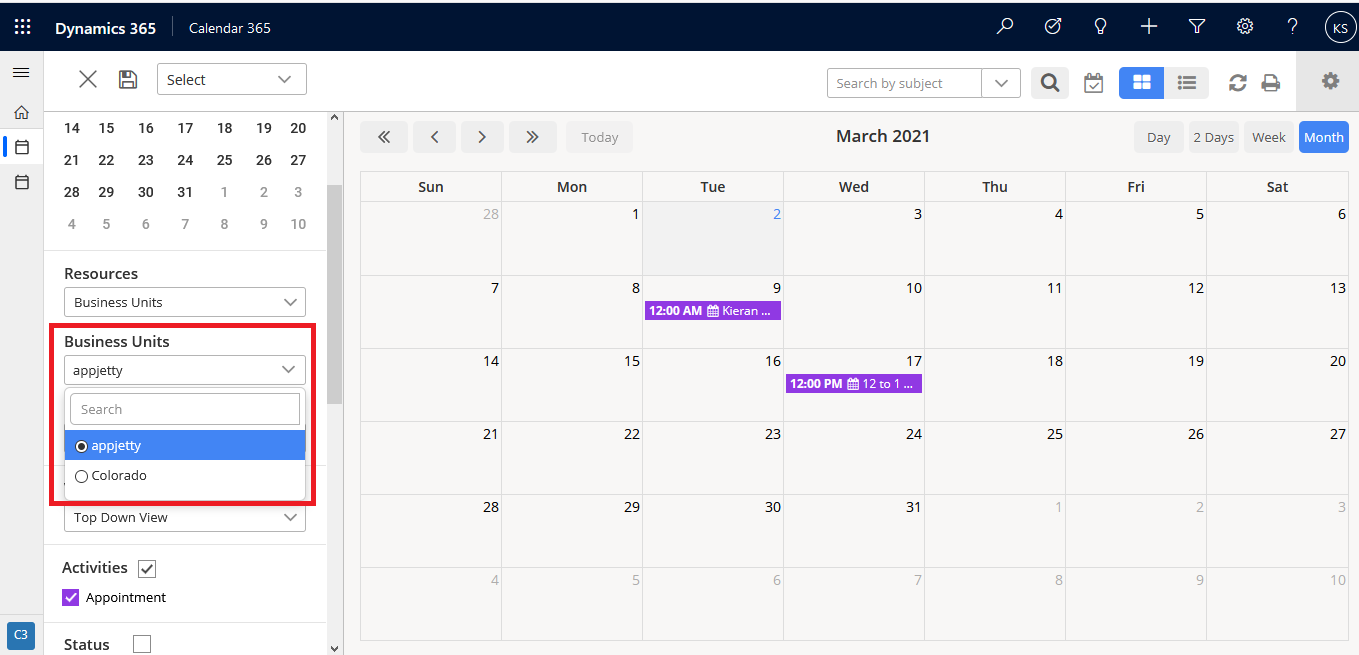Select date 24 in mini calendar

[x=185, y=160]
